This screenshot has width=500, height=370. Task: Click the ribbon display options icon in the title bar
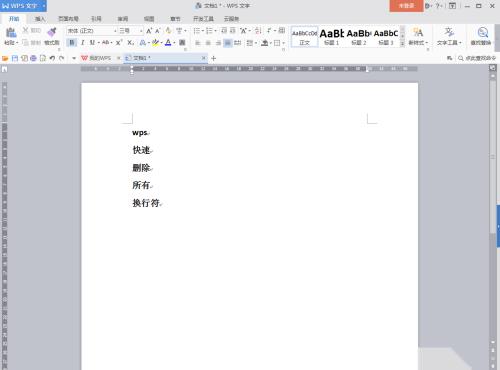click(452, 6)
